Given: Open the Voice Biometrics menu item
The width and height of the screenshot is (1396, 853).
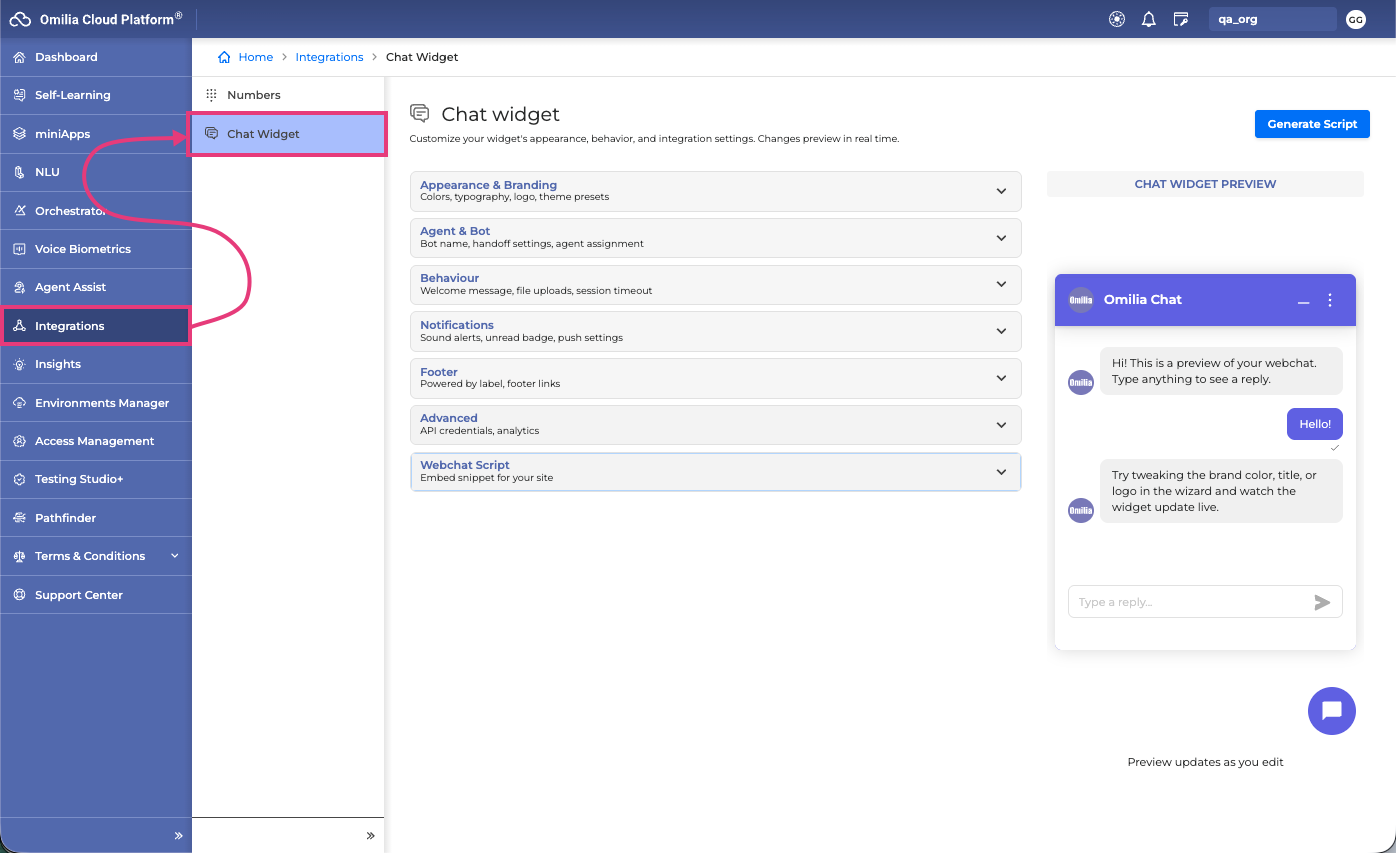Looking at the screenshot, I should coord(96,249).
